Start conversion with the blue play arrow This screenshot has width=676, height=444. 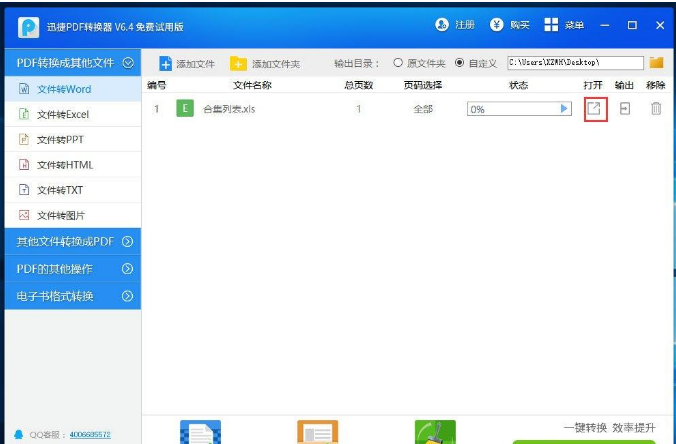click(565, 109)
